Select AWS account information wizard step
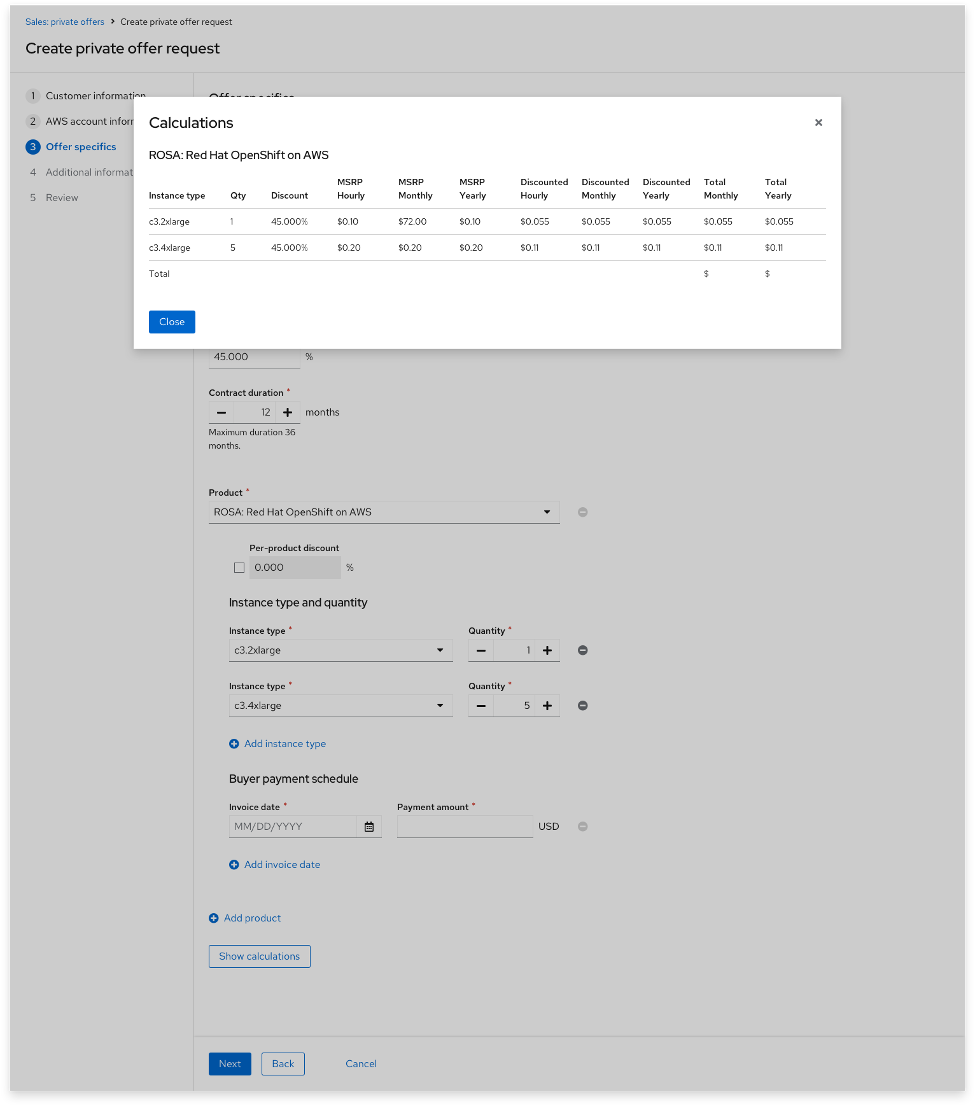The height and width of the screenshot is (1106, 977). 80,121
